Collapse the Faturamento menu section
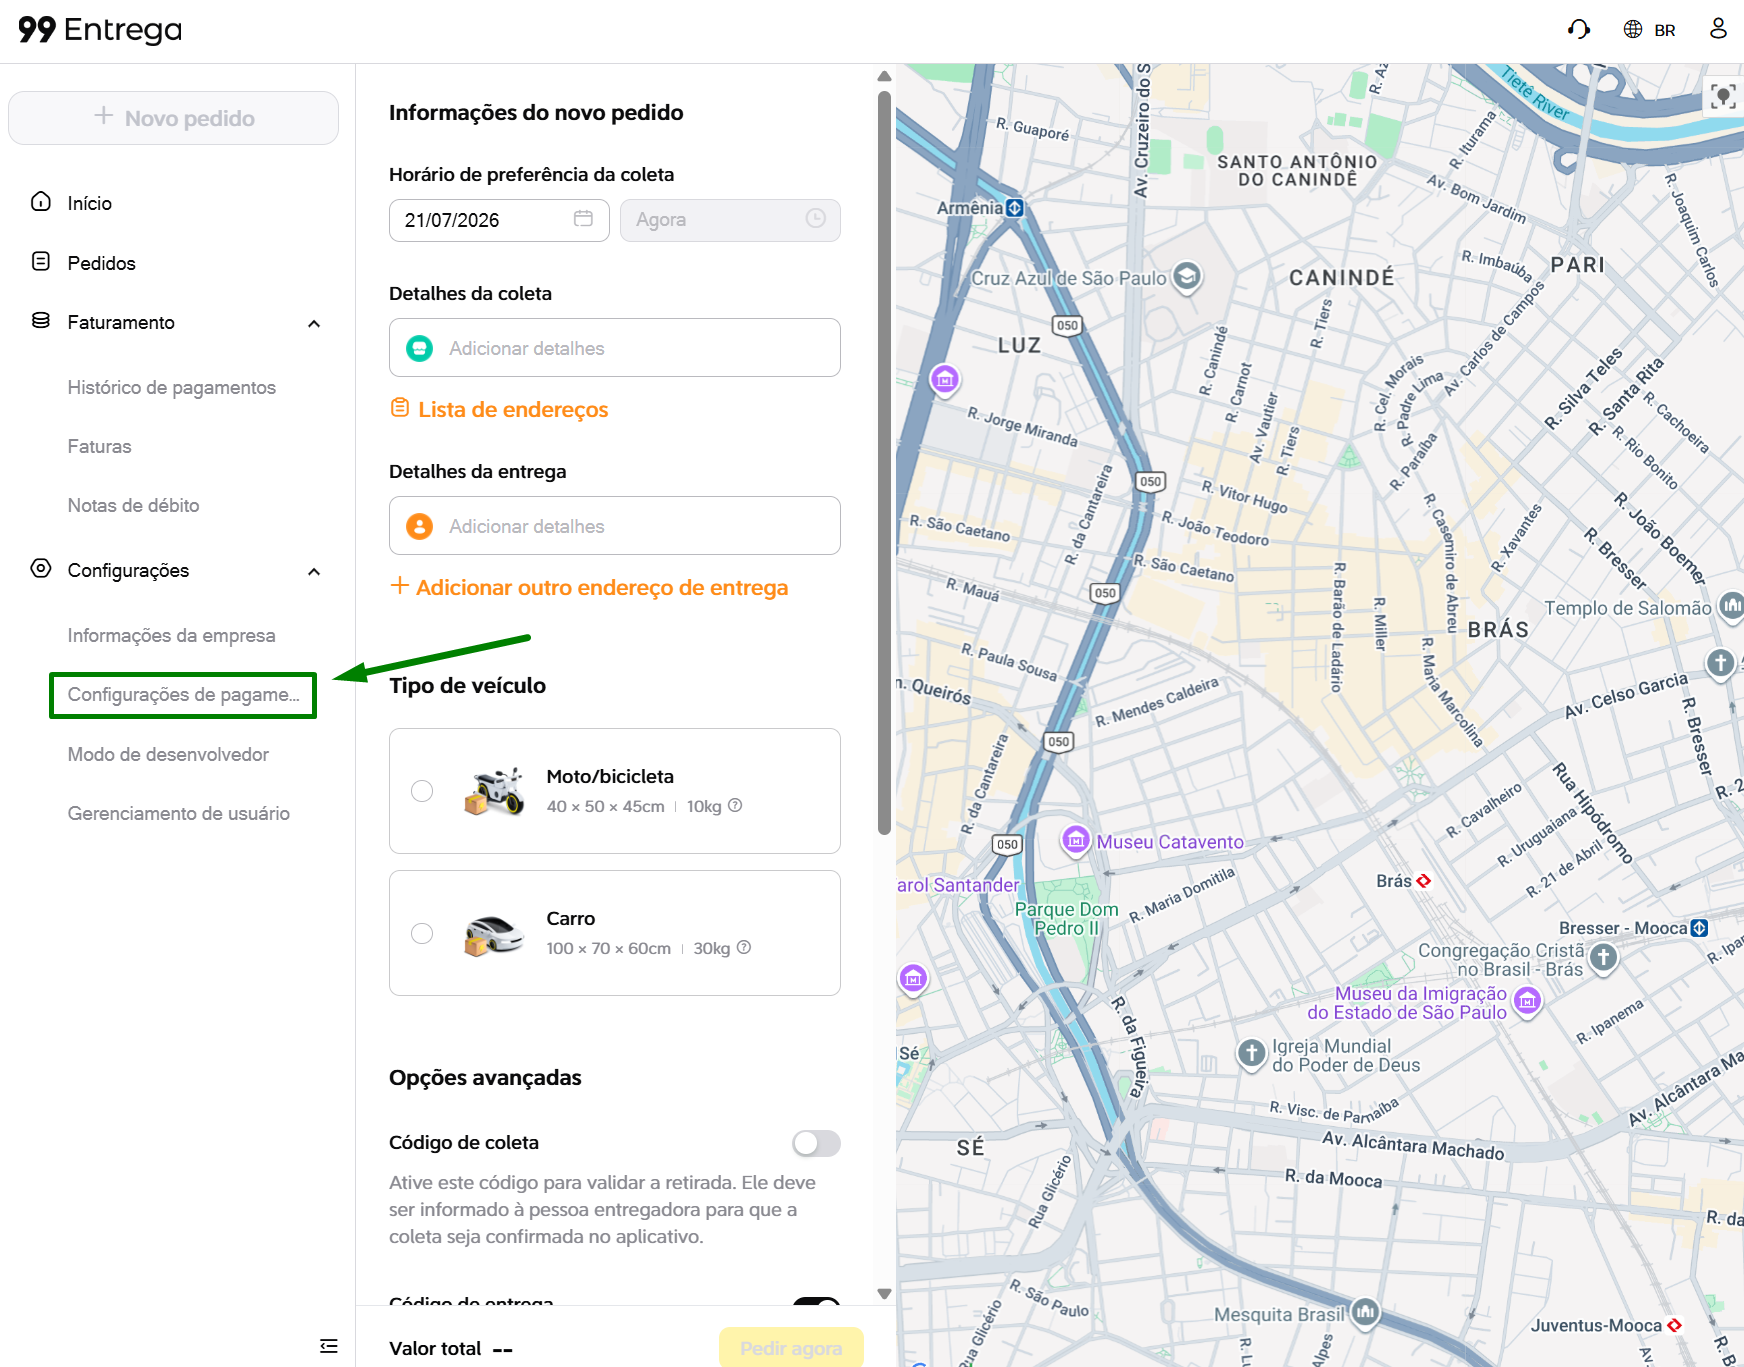 tap(314, 323)
